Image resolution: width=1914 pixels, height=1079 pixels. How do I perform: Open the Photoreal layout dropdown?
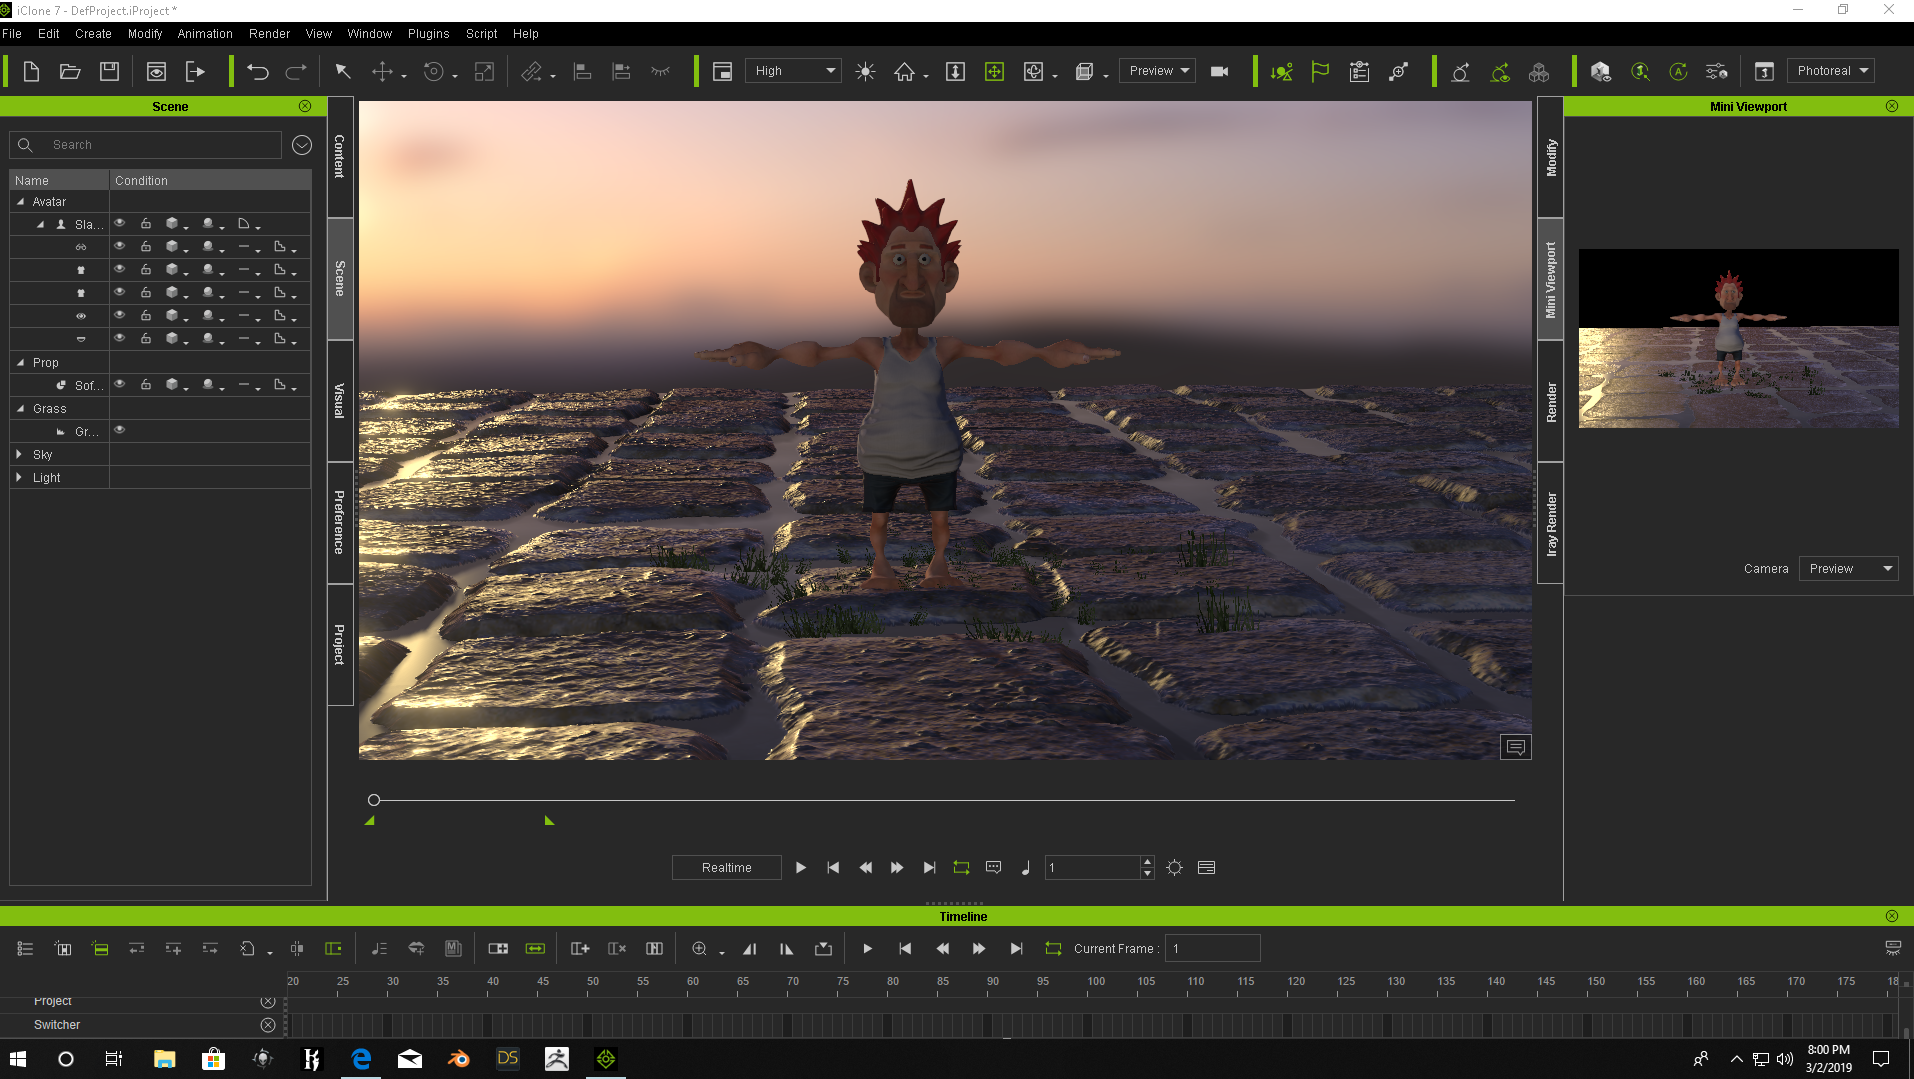coord(1830,71)
